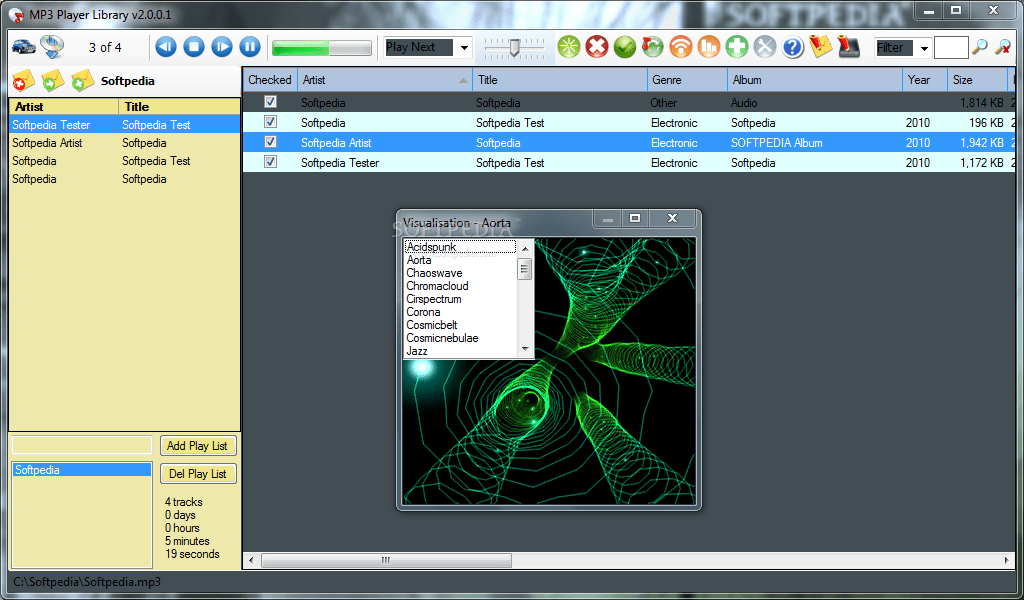Viewport: 1024px width, 600px height.
Task: Click track list scroll-right arrow
Action: 1006,560
